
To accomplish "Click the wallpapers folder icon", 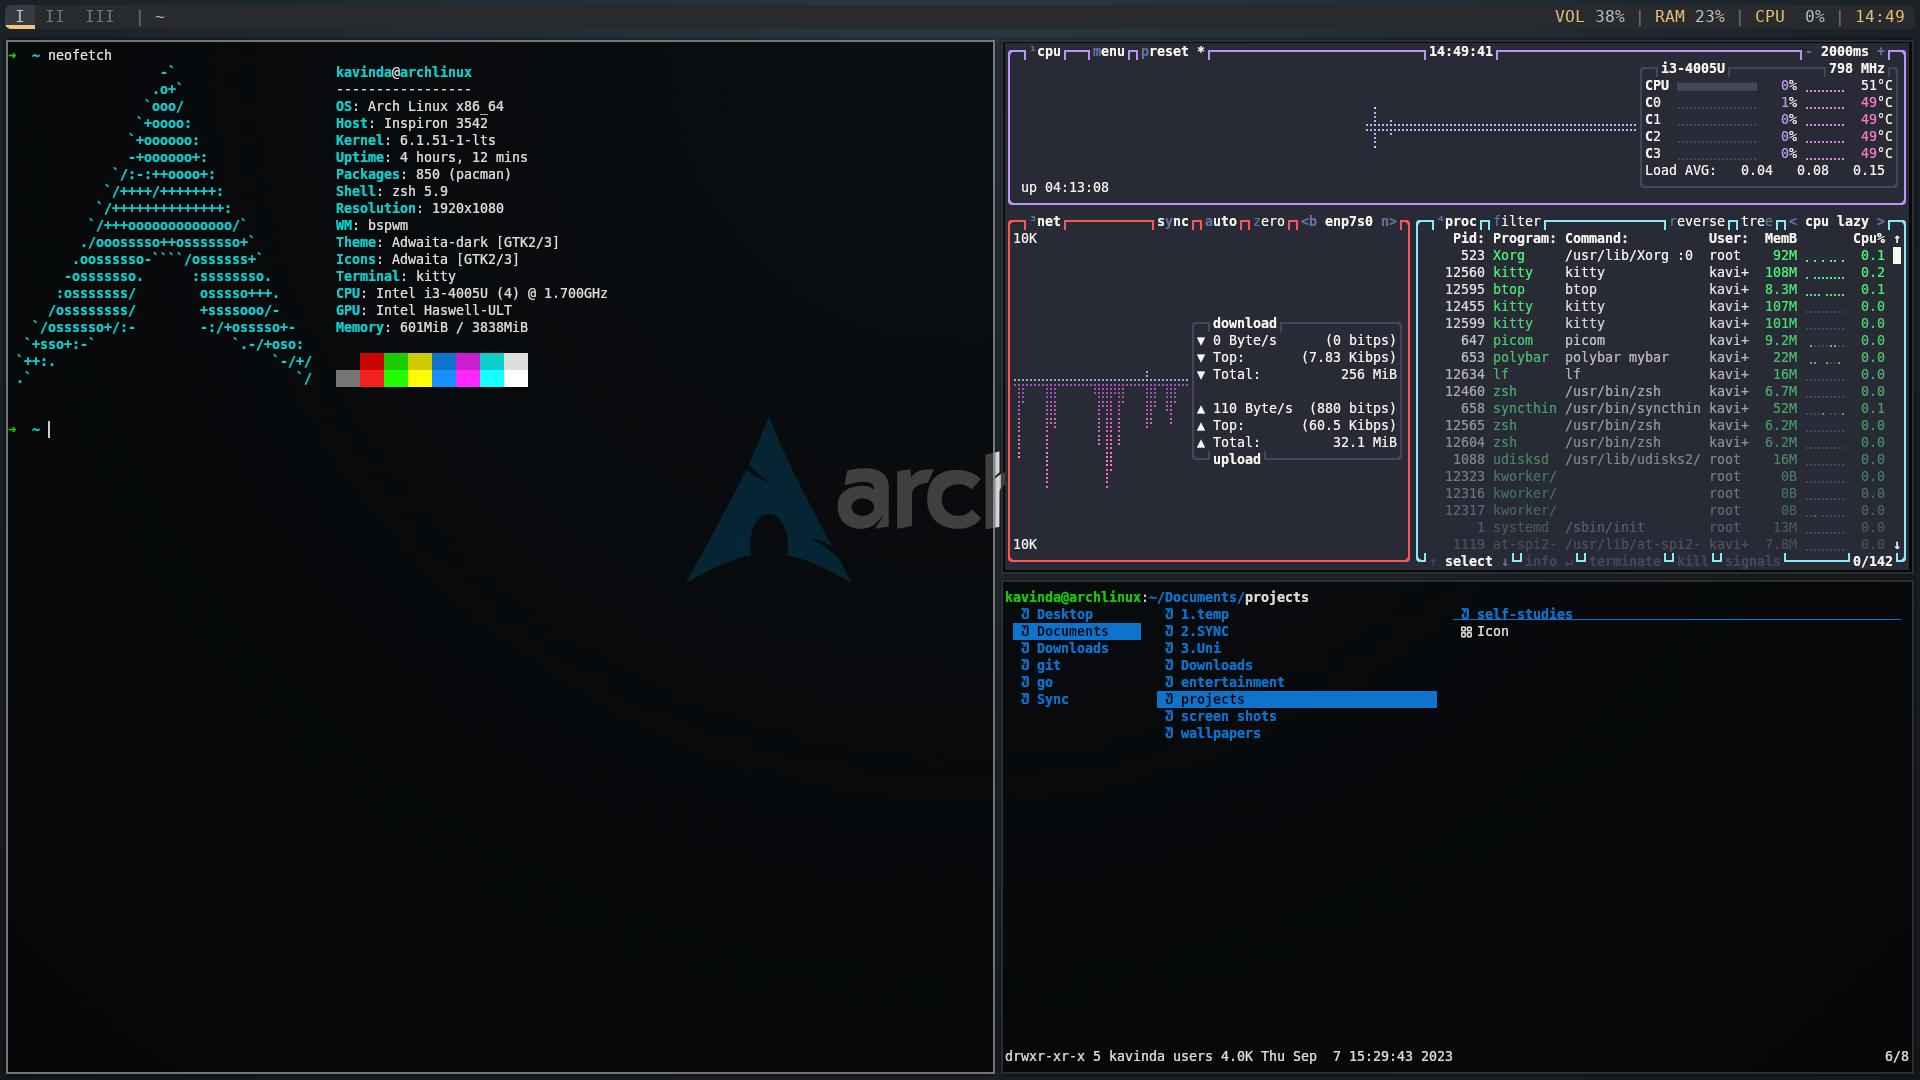I will [1169, 734].
